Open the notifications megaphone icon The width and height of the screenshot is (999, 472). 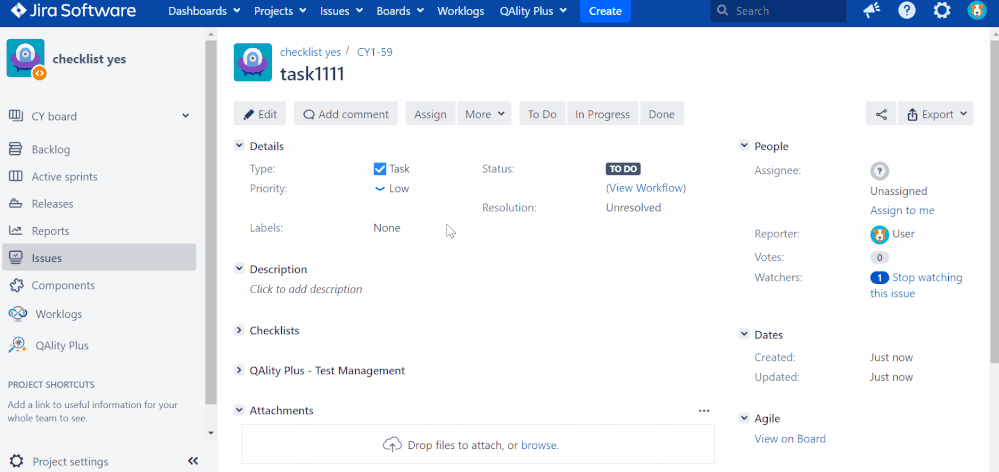(x=871, y=11)
